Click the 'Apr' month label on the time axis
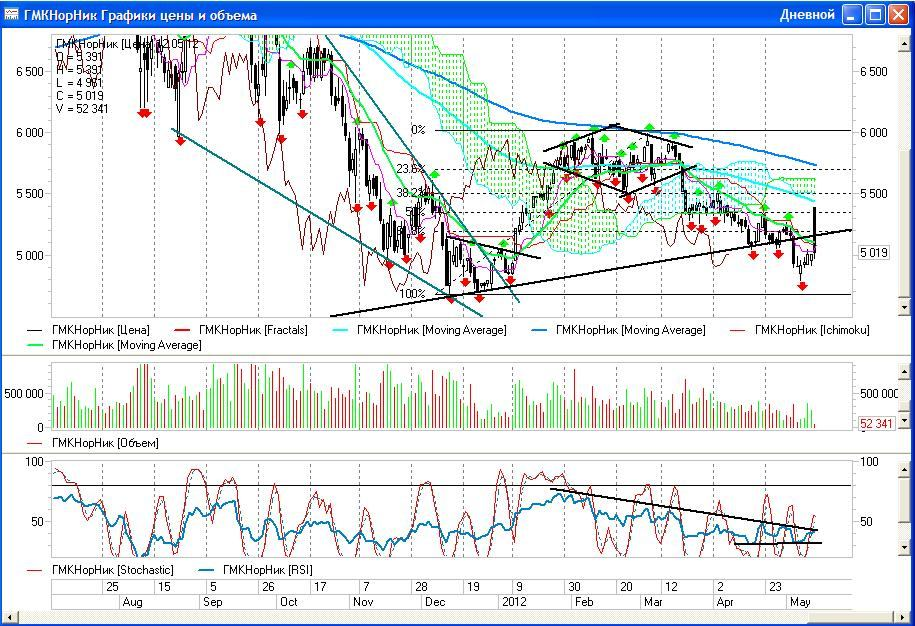The width and height of the screenshot is (915, 626). pos(725,602)
